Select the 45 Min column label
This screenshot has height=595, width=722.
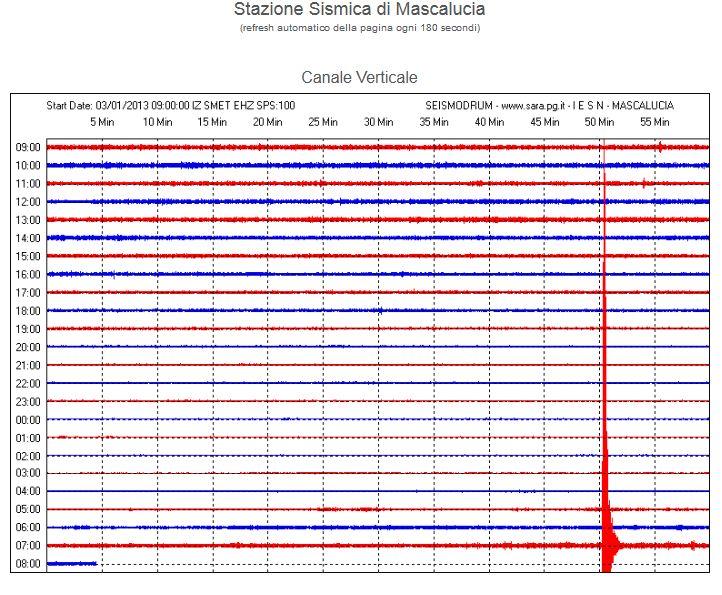click(544, 122)
